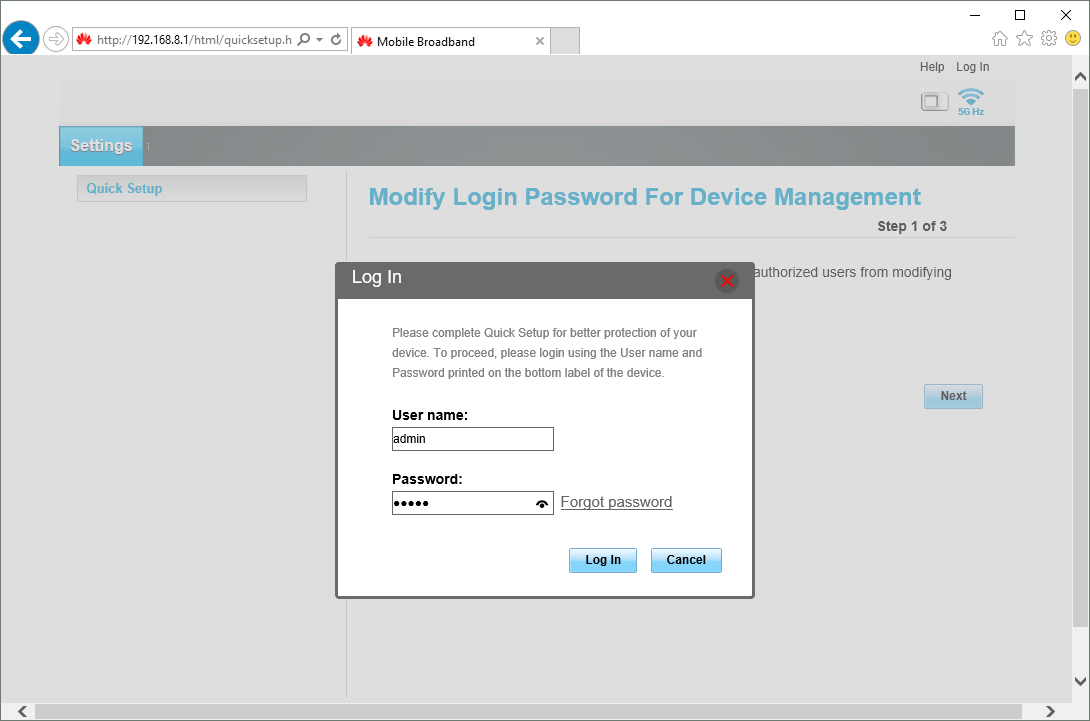This screenshot has width=1090, height=721.
Task: Open the Forgot password link
Action: click(616, 502)
